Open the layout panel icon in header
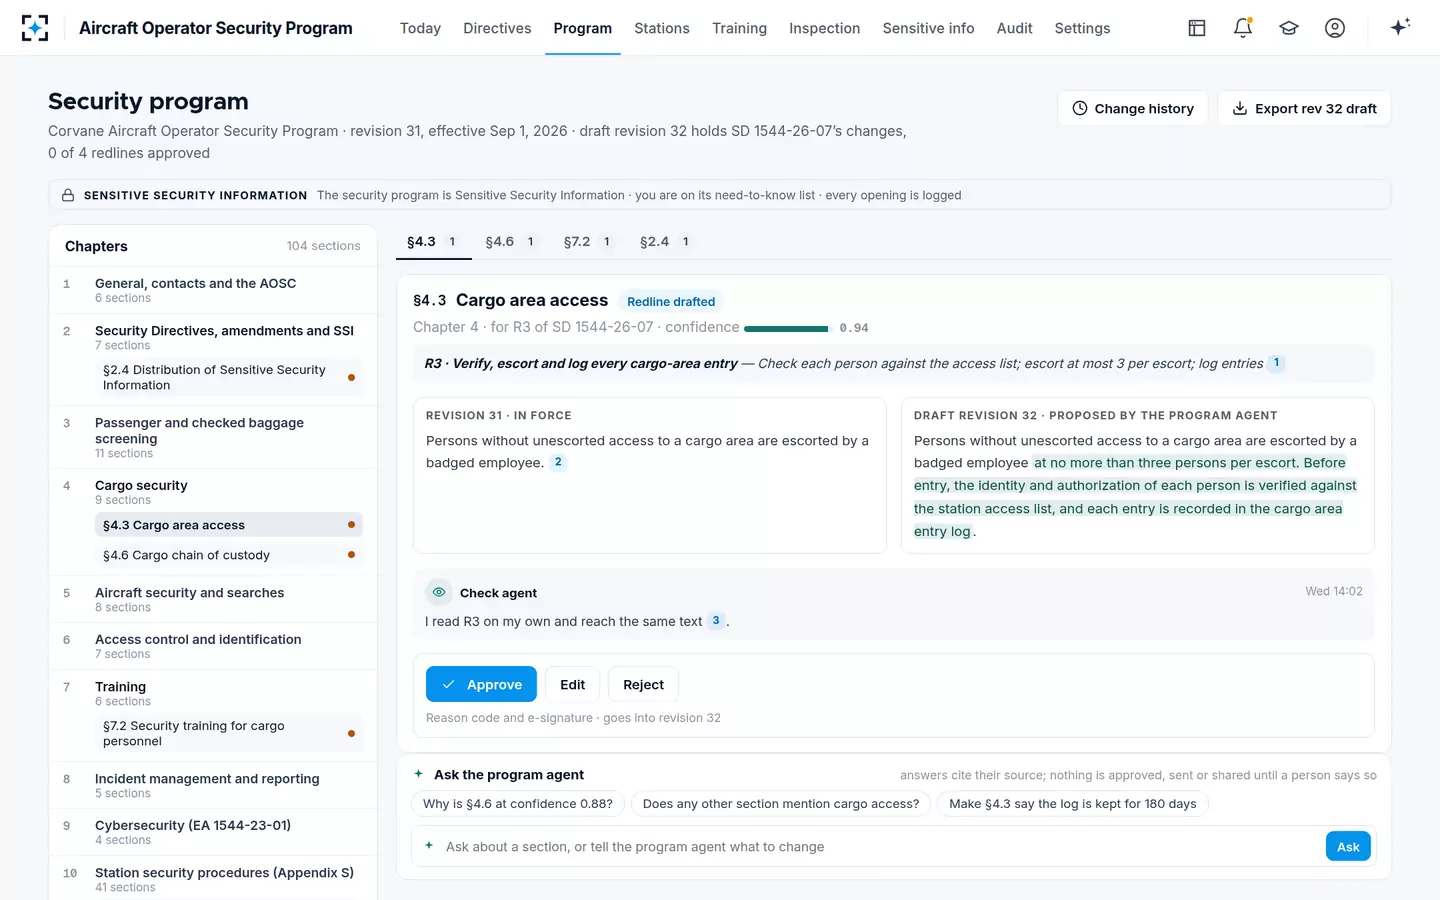Viewport: 1440px width, 900px height. point(1197,28)
